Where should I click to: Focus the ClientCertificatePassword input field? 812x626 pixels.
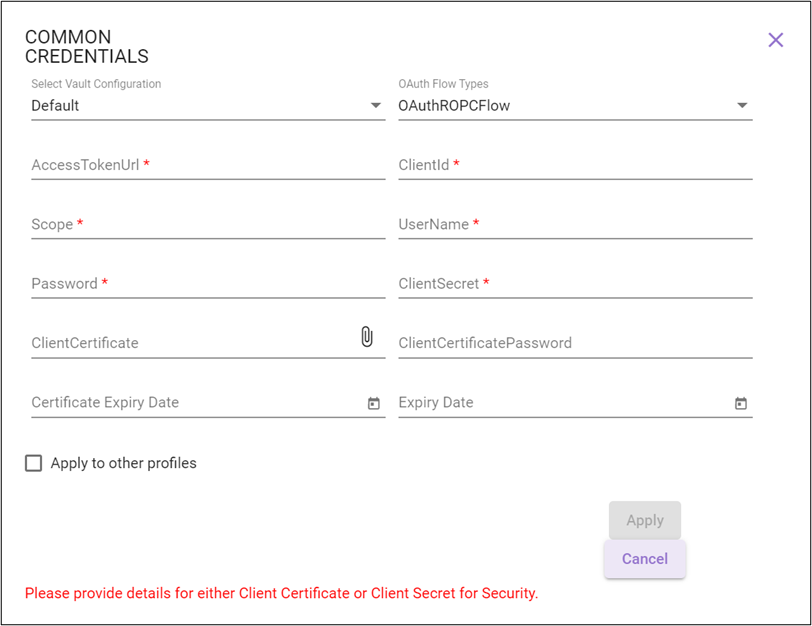[575, 343]
